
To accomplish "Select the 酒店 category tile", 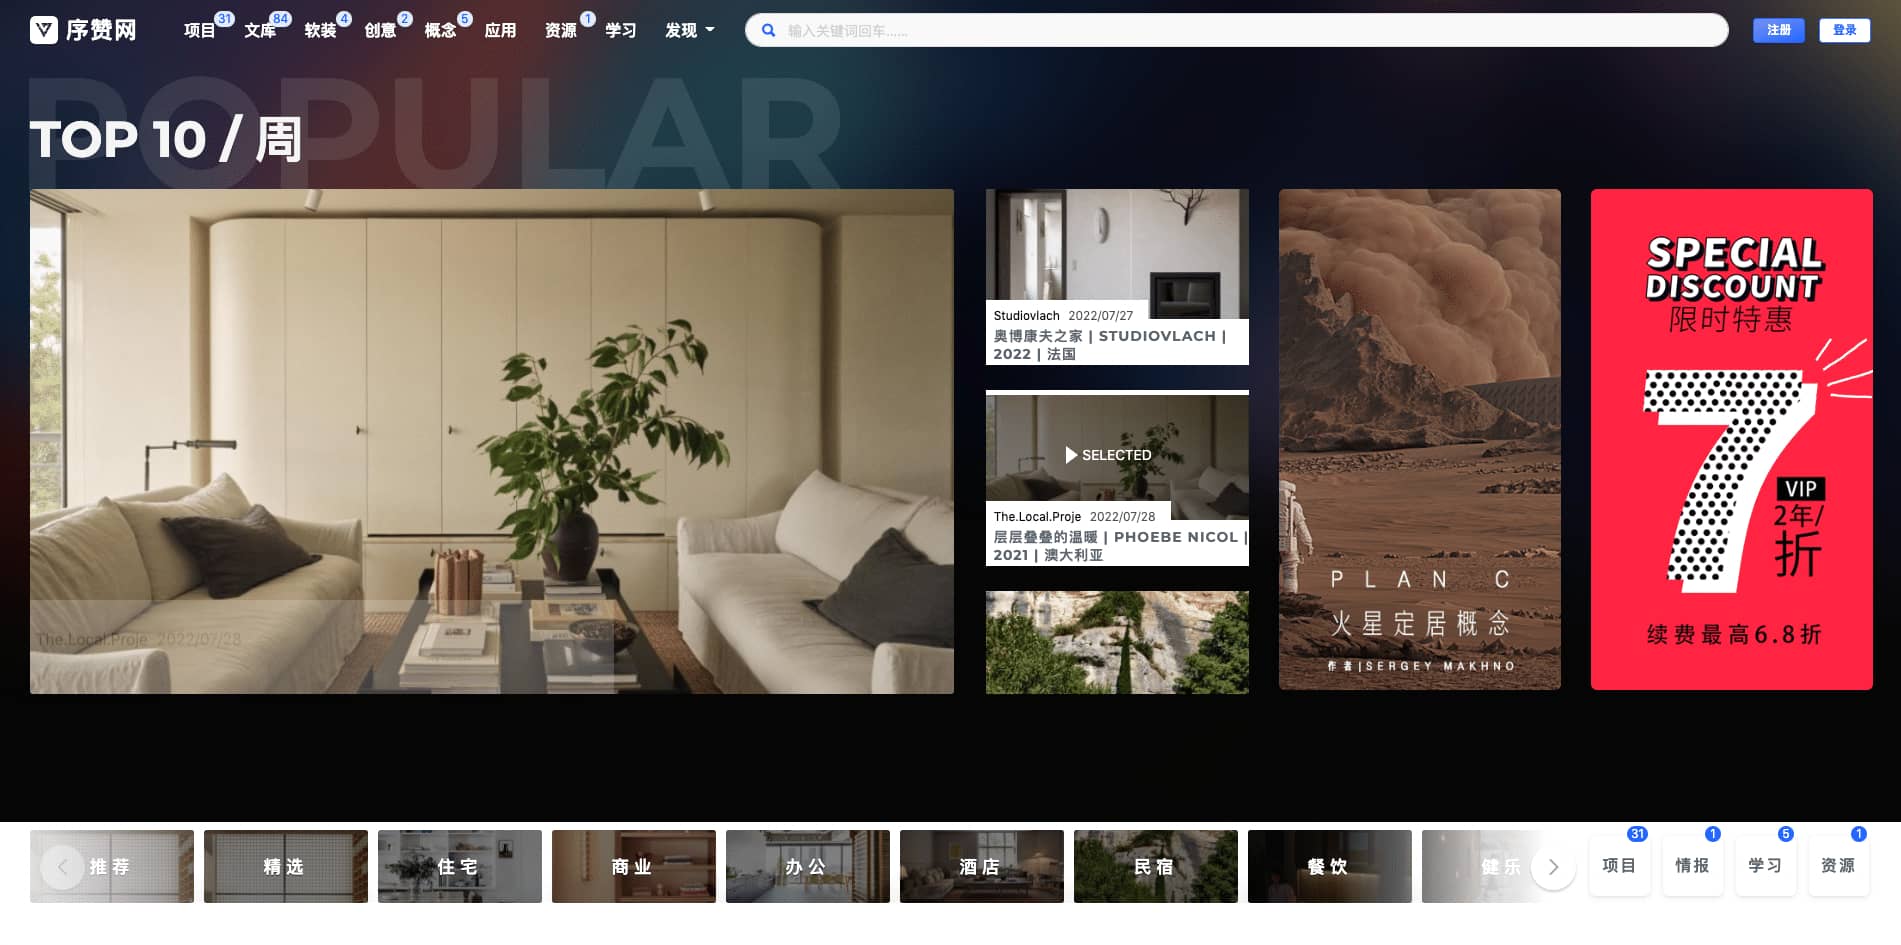I will pyautogui.click(x=981, y=867).
